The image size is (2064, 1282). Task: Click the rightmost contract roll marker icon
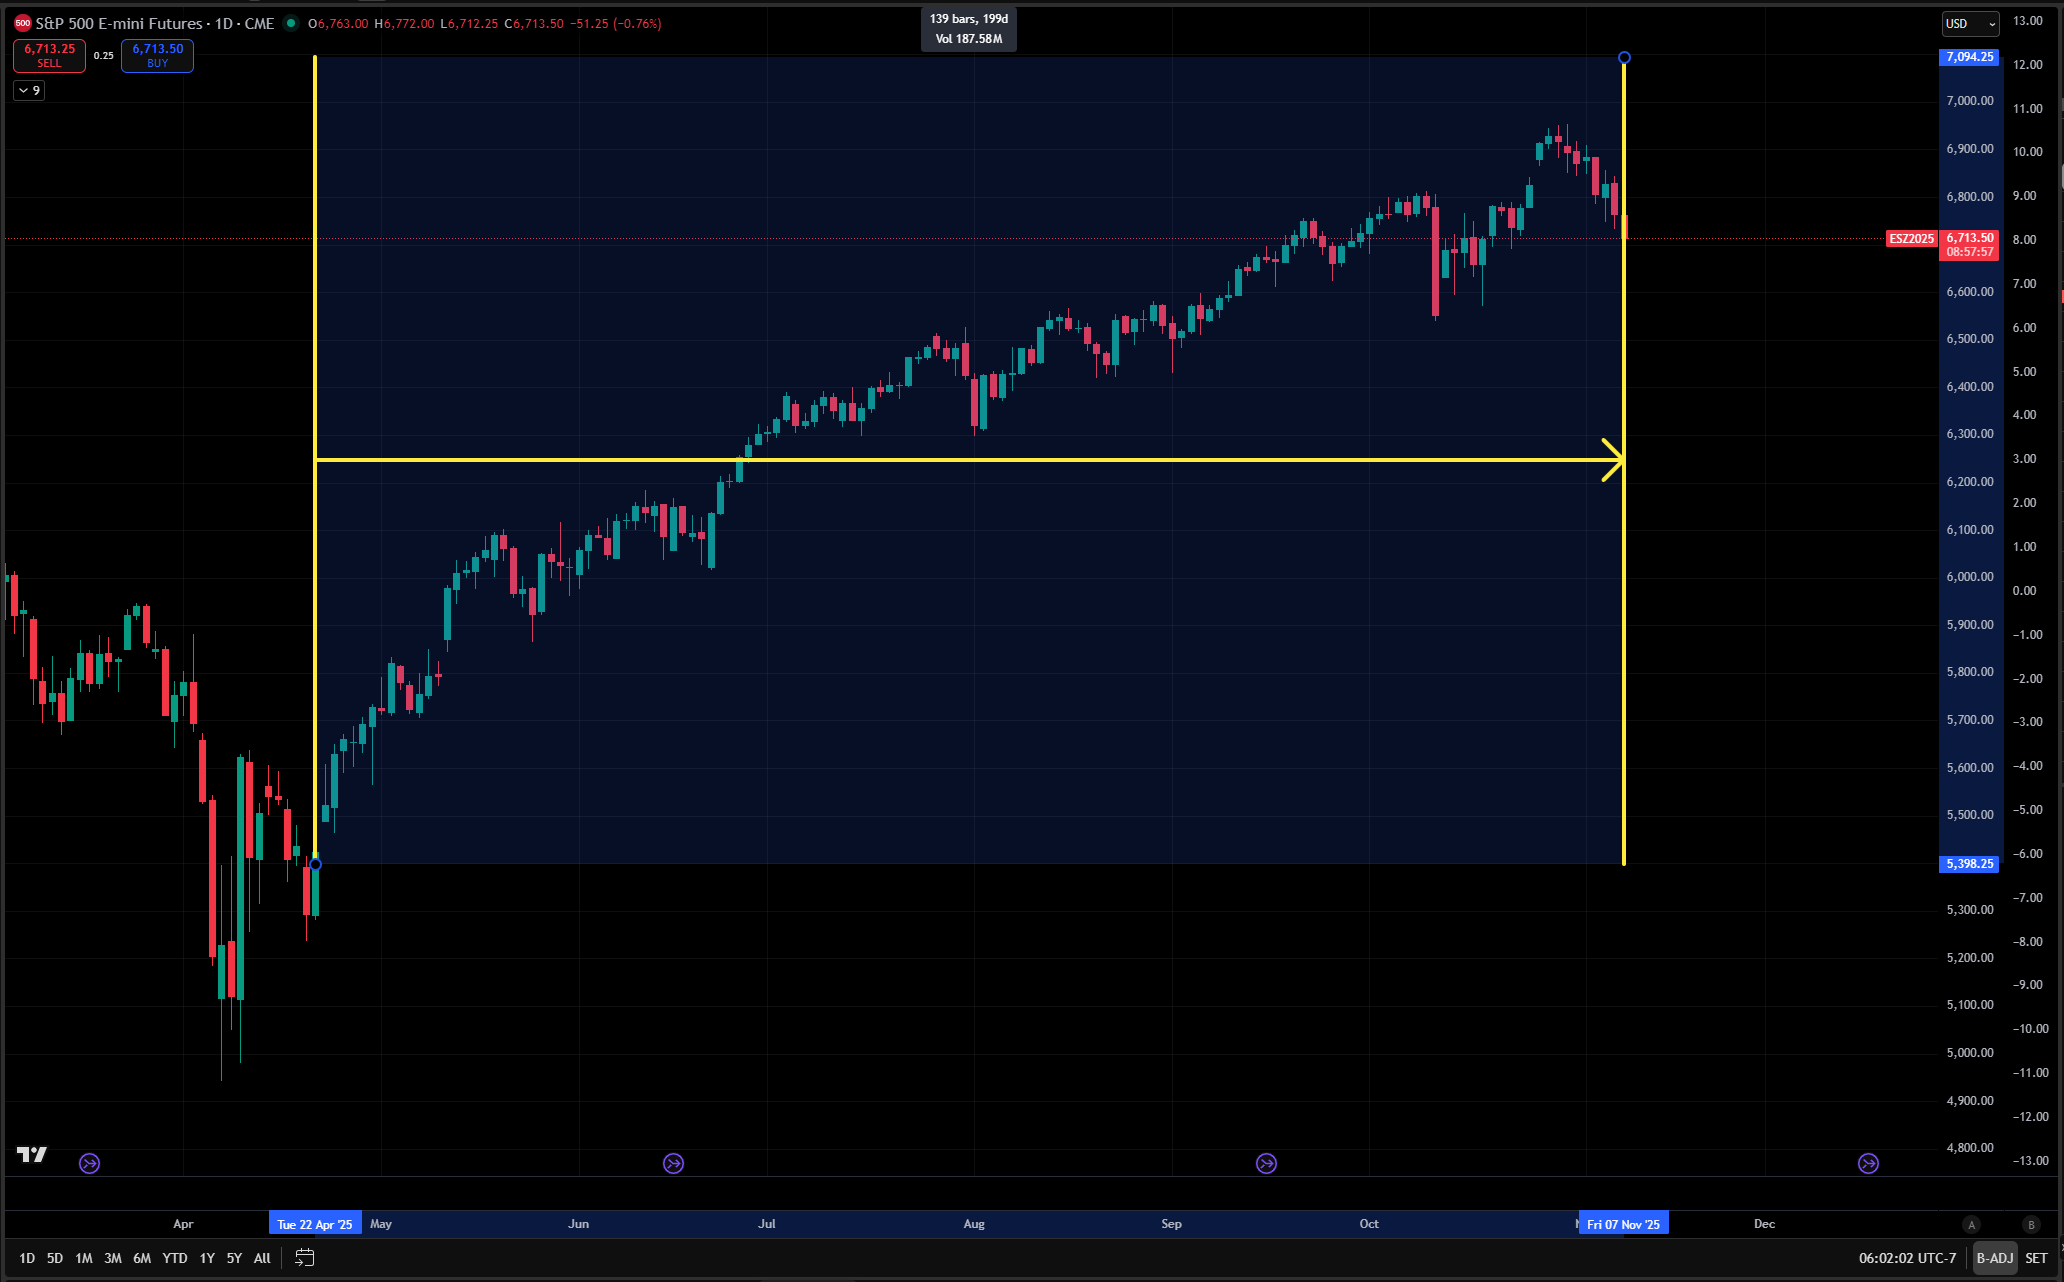(1868, 1163)
